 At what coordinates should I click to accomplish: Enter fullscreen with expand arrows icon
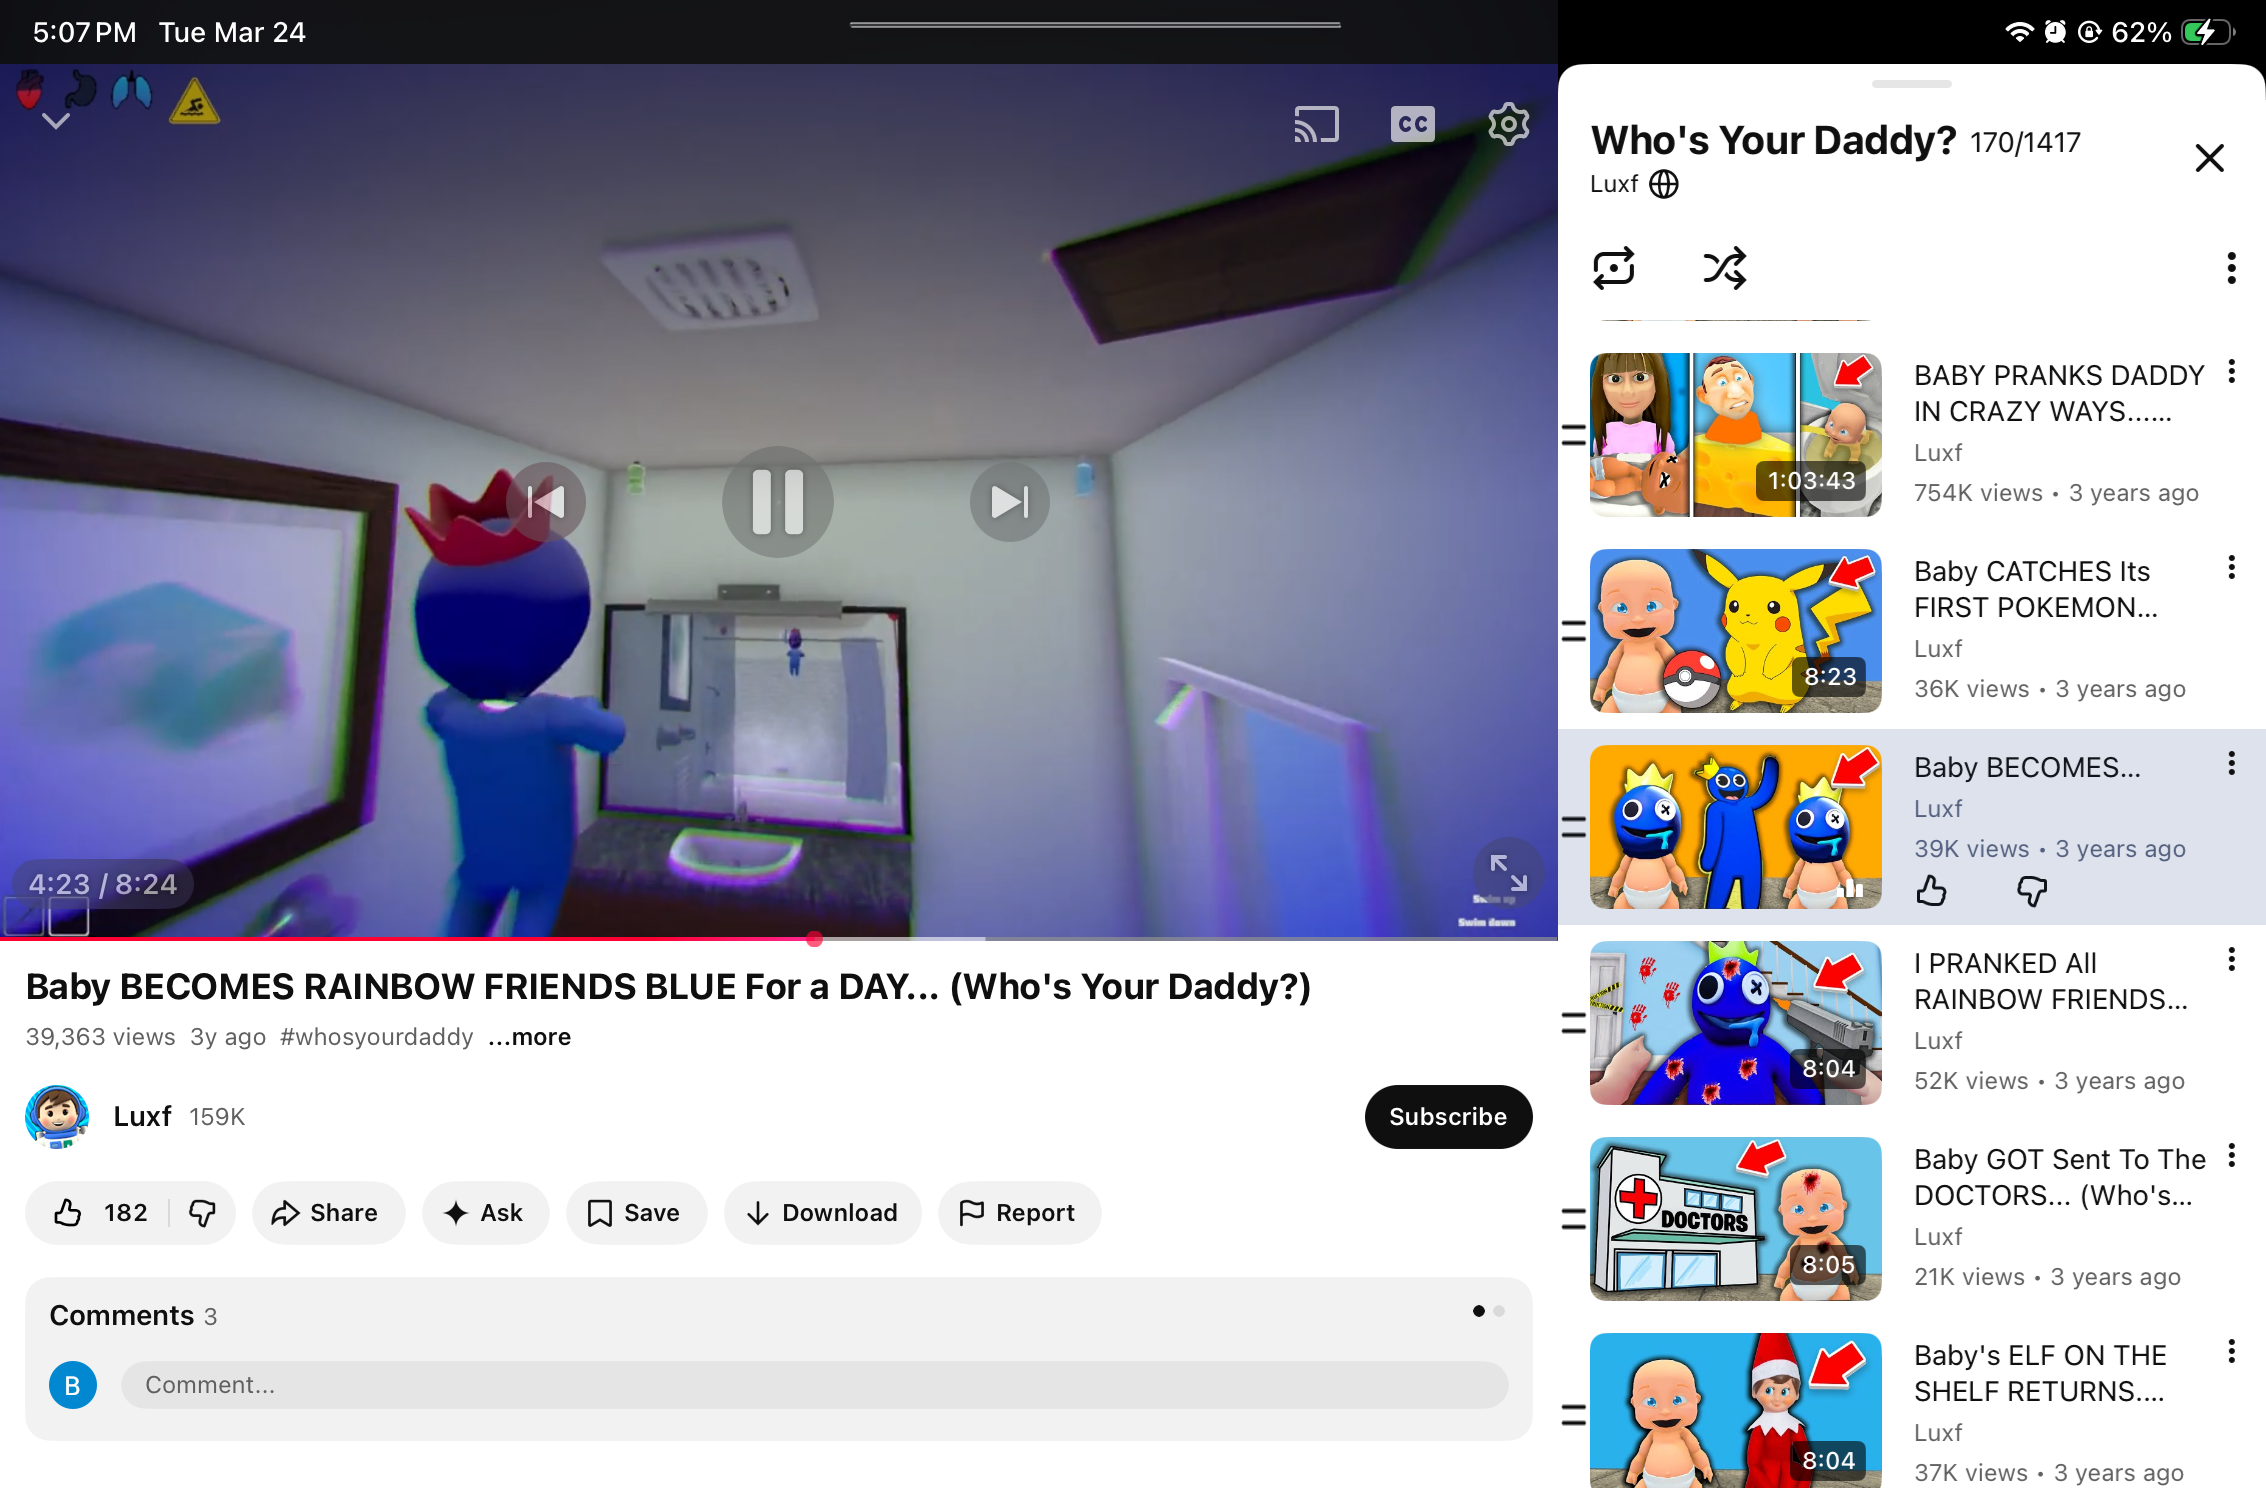pos(1508,872)
